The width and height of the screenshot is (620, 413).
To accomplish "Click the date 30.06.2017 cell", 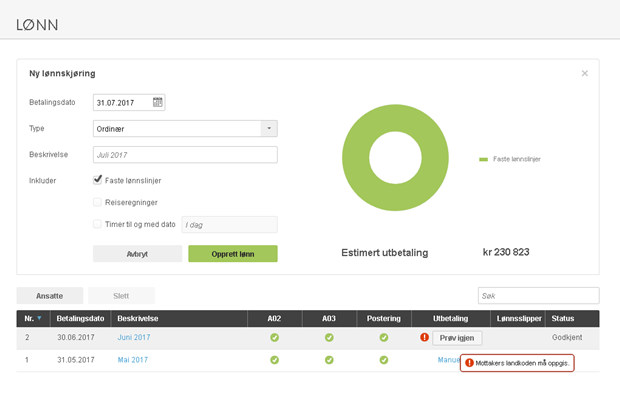I will (76, 337).
